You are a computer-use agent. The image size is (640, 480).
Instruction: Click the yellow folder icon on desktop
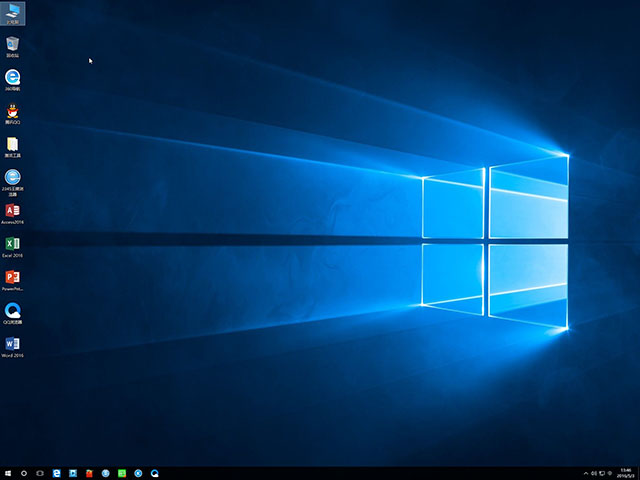[13, 145]
